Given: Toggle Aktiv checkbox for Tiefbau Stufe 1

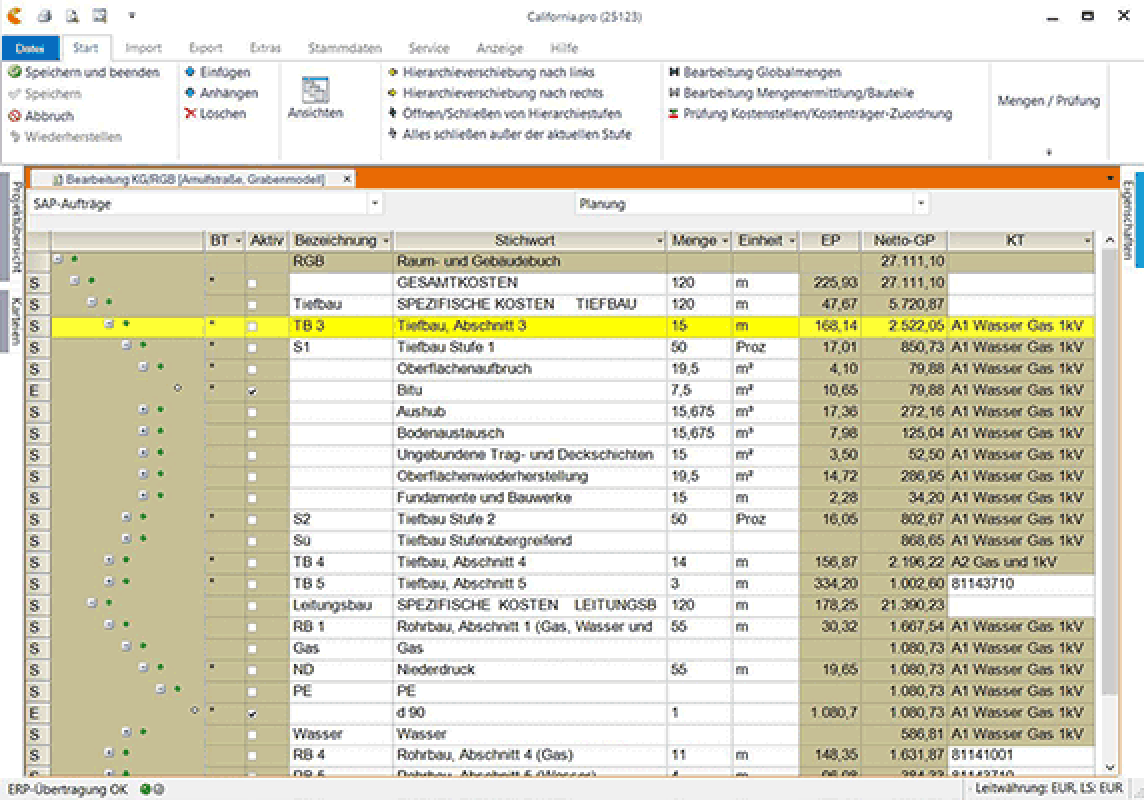Looking at the screenshot, I should [252, 348].
